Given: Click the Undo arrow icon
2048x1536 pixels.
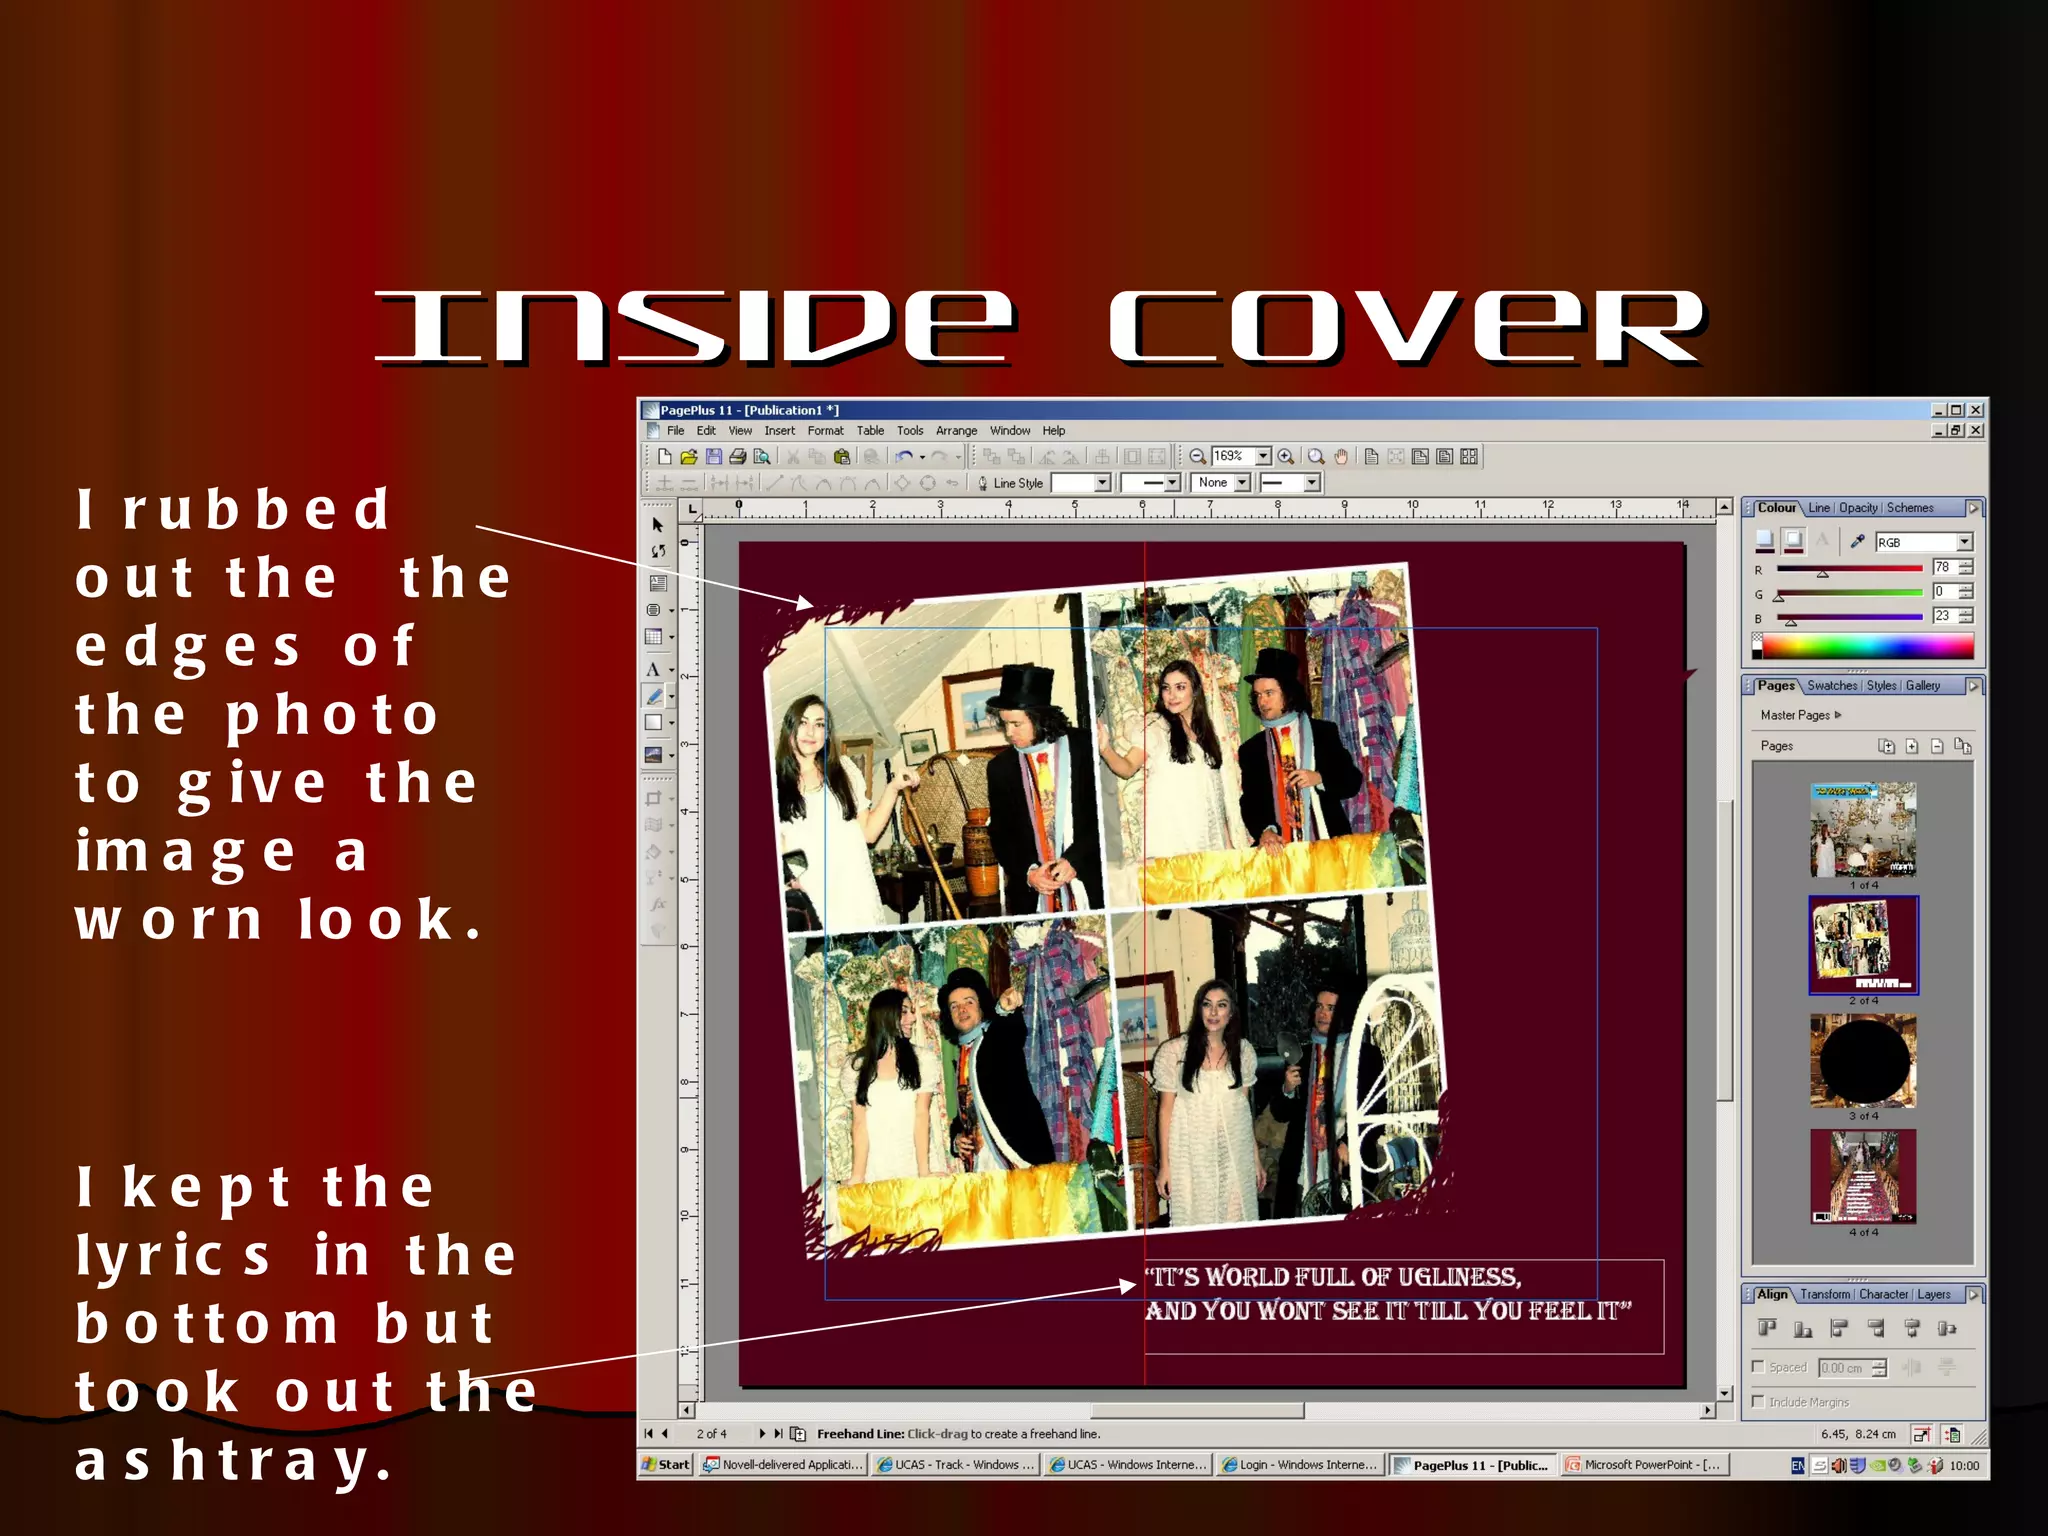Looking at the screenshot, I should pos(904,457).
